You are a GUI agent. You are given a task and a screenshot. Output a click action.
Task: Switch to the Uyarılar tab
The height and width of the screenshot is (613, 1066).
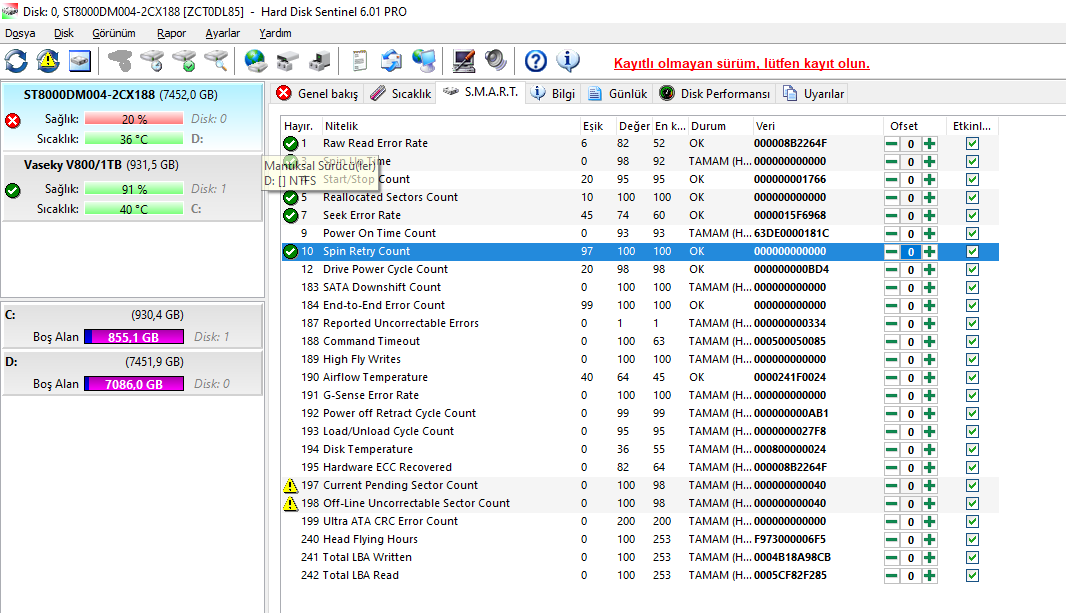click(x=814, y=94)
